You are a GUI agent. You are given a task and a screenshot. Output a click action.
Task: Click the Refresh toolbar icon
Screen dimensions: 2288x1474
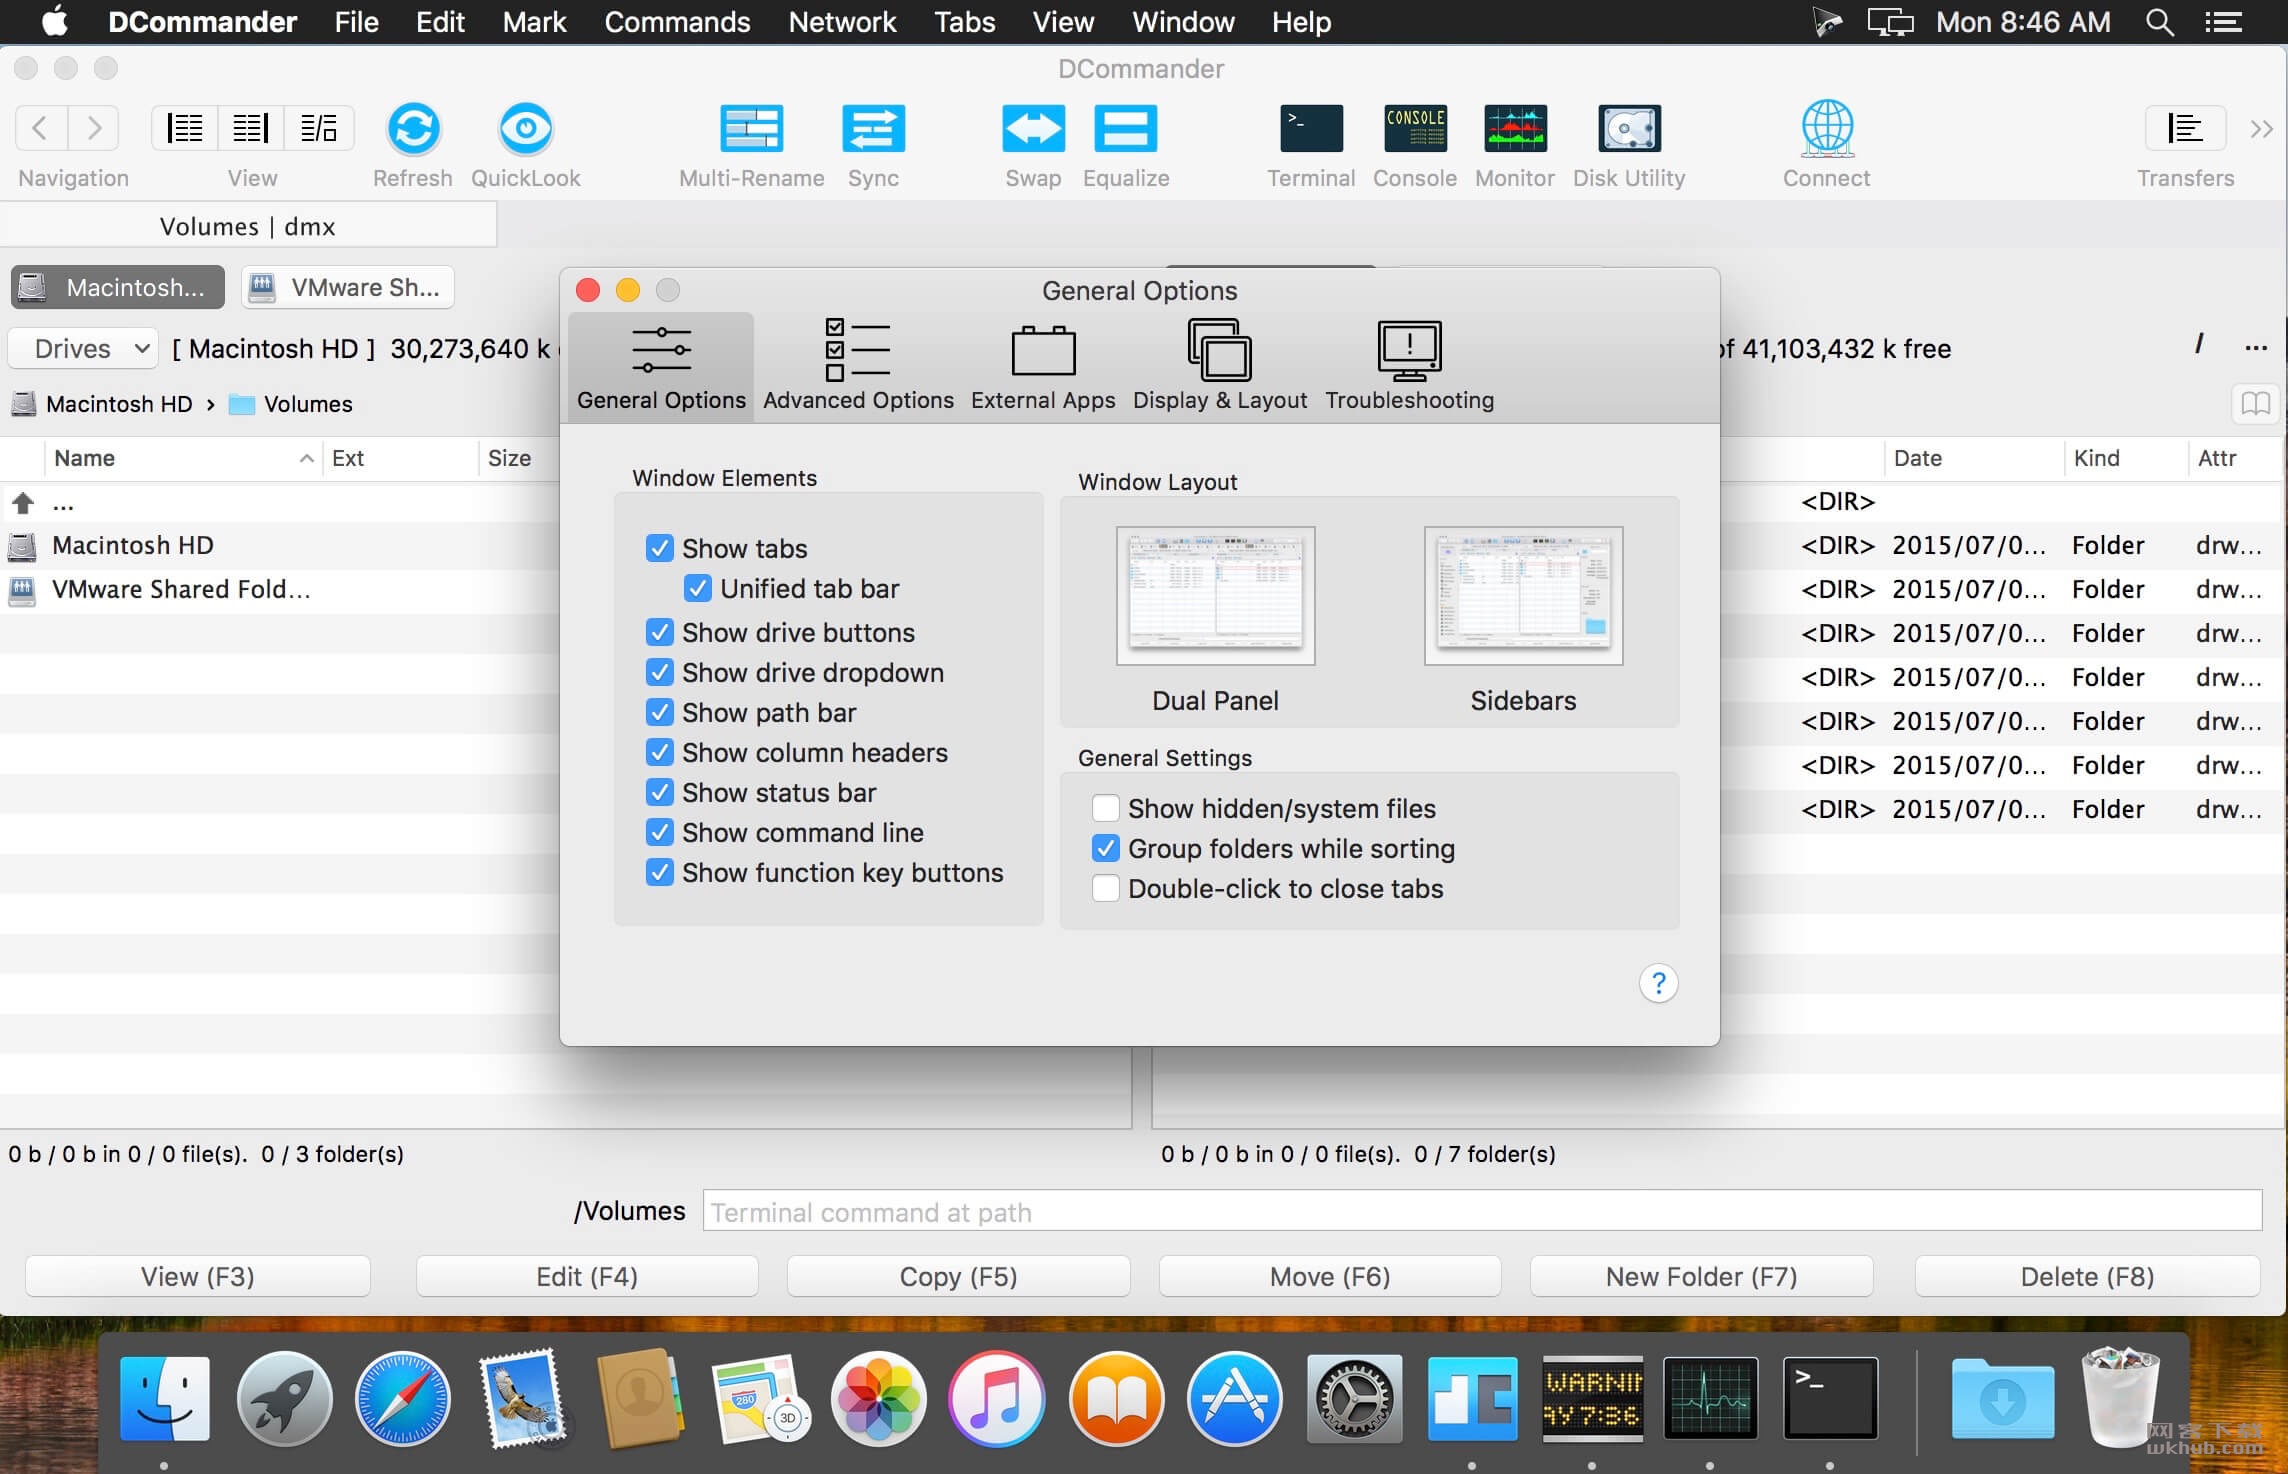point(413,129)
